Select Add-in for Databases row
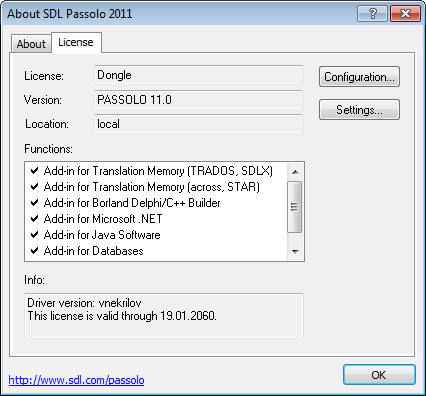Screen dimensions: 426x396 click(x=156, y=251)
